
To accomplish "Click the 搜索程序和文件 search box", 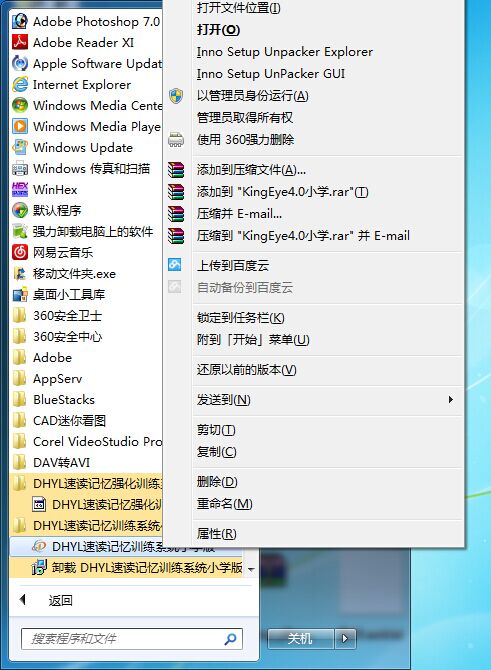I will click(132, 639).
